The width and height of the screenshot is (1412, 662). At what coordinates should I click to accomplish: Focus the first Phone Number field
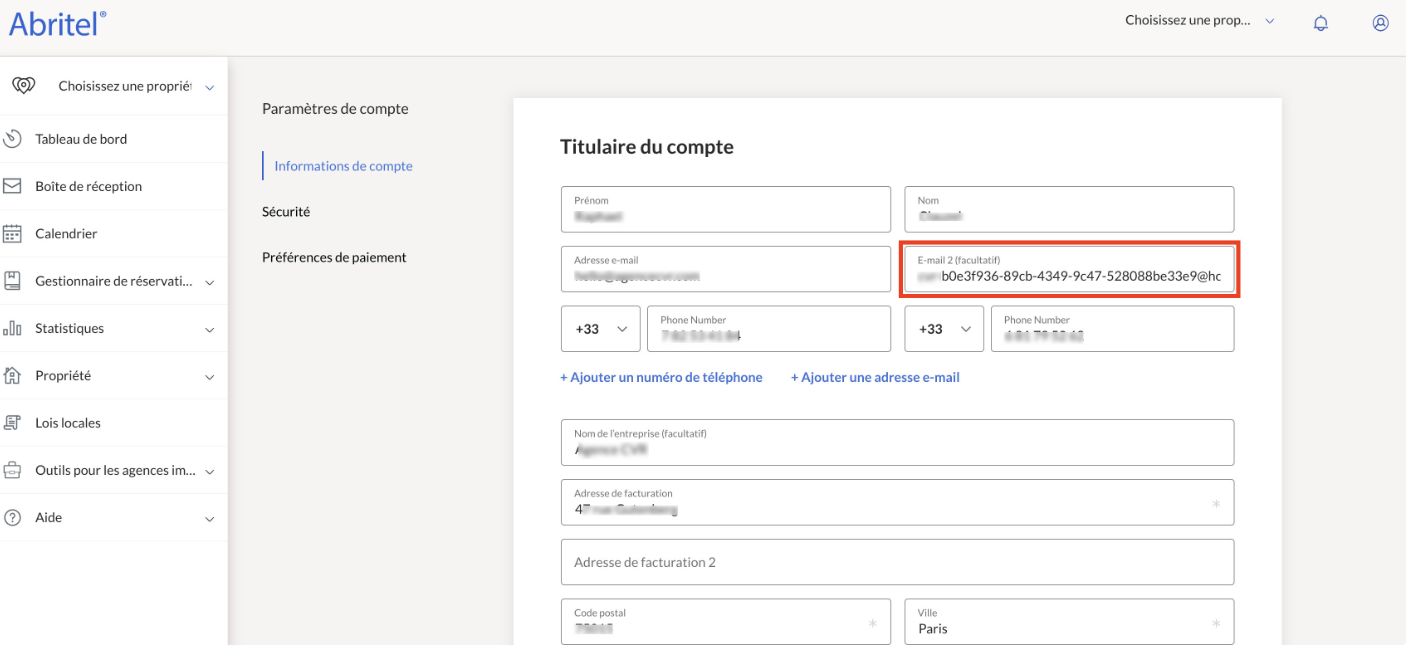pyautogui.click(x=769, y=329)
